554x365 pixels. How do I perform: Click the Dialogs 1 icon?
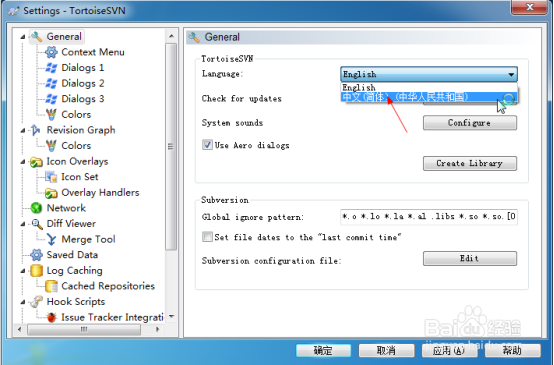point(51,67)
